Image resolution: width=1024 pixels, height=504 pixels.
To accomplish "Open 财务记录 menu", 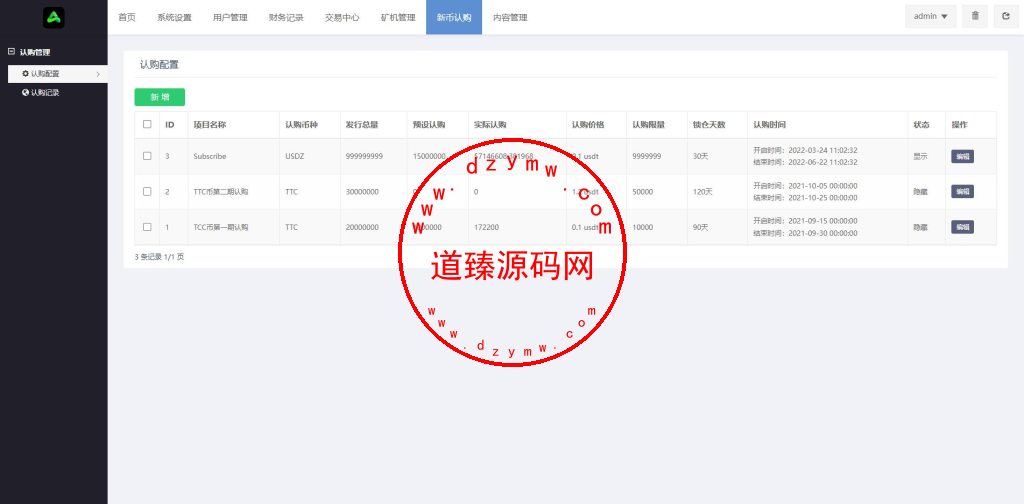I will pyautogui.click(x=286, y=17).
